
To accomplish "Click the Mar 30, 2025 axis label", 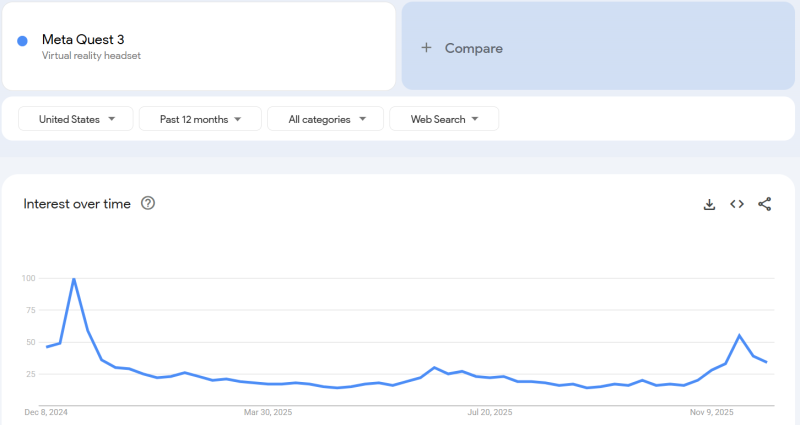I will 267,412.
